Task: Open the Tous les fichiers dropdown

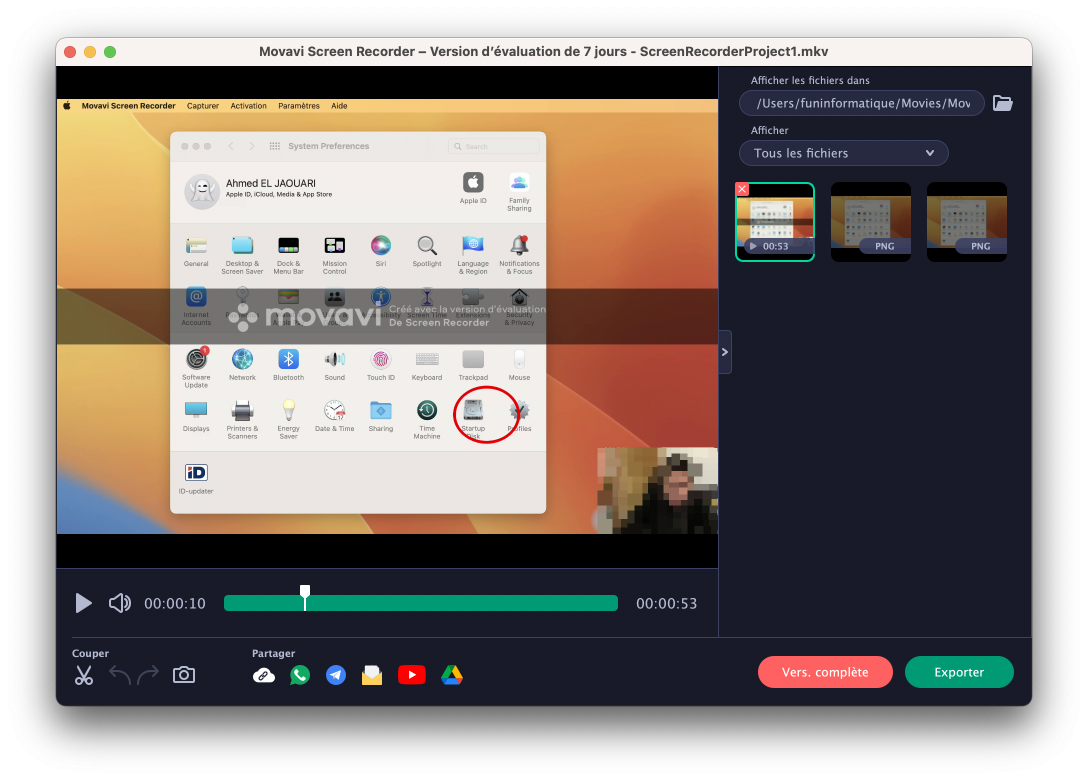Action: pos(843,153)
